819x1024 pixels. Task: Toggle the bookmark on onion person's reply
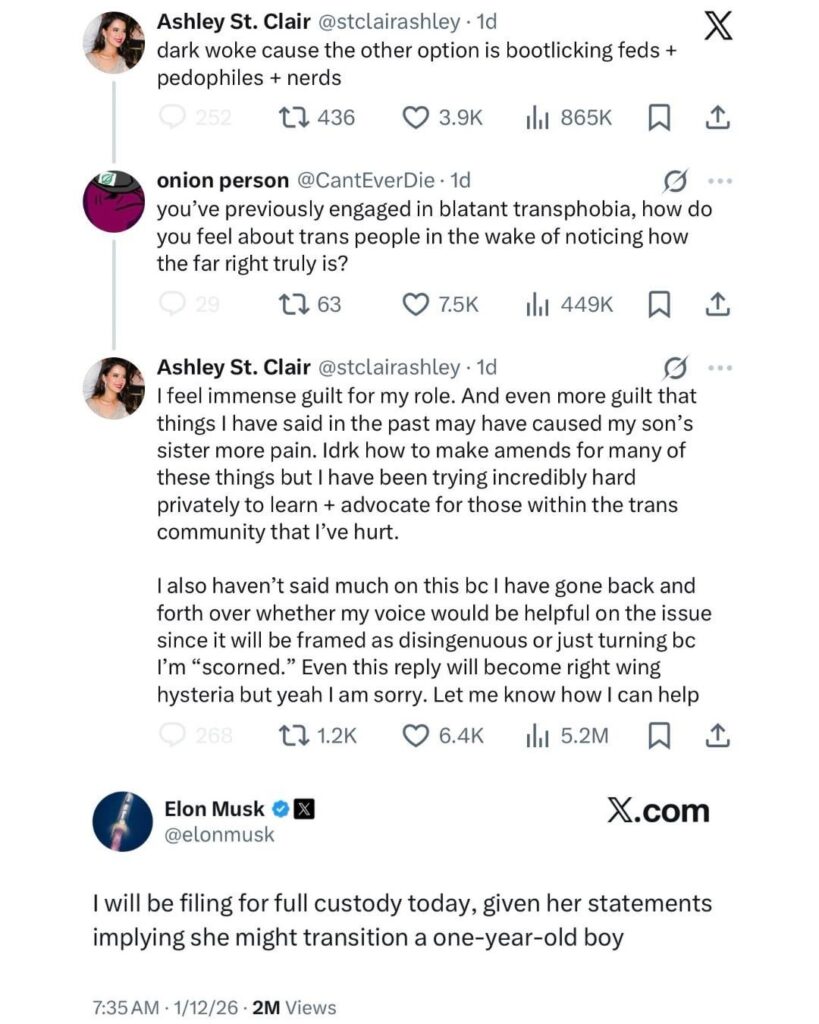(658, 304)
